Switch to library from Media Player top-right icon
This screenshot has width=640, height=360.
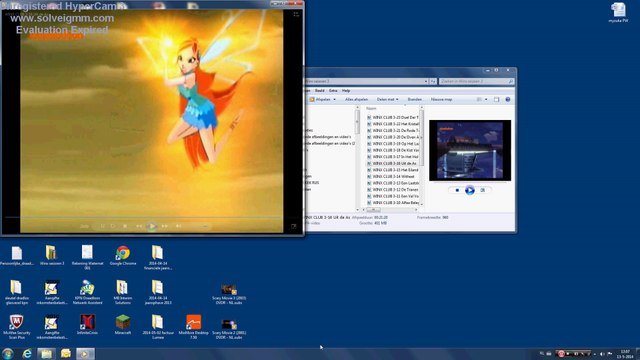[x=296, y=14]
